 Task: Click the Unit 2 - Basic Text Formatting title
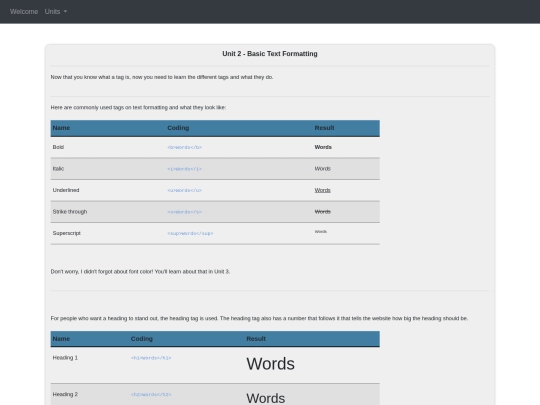pos(270,54)
